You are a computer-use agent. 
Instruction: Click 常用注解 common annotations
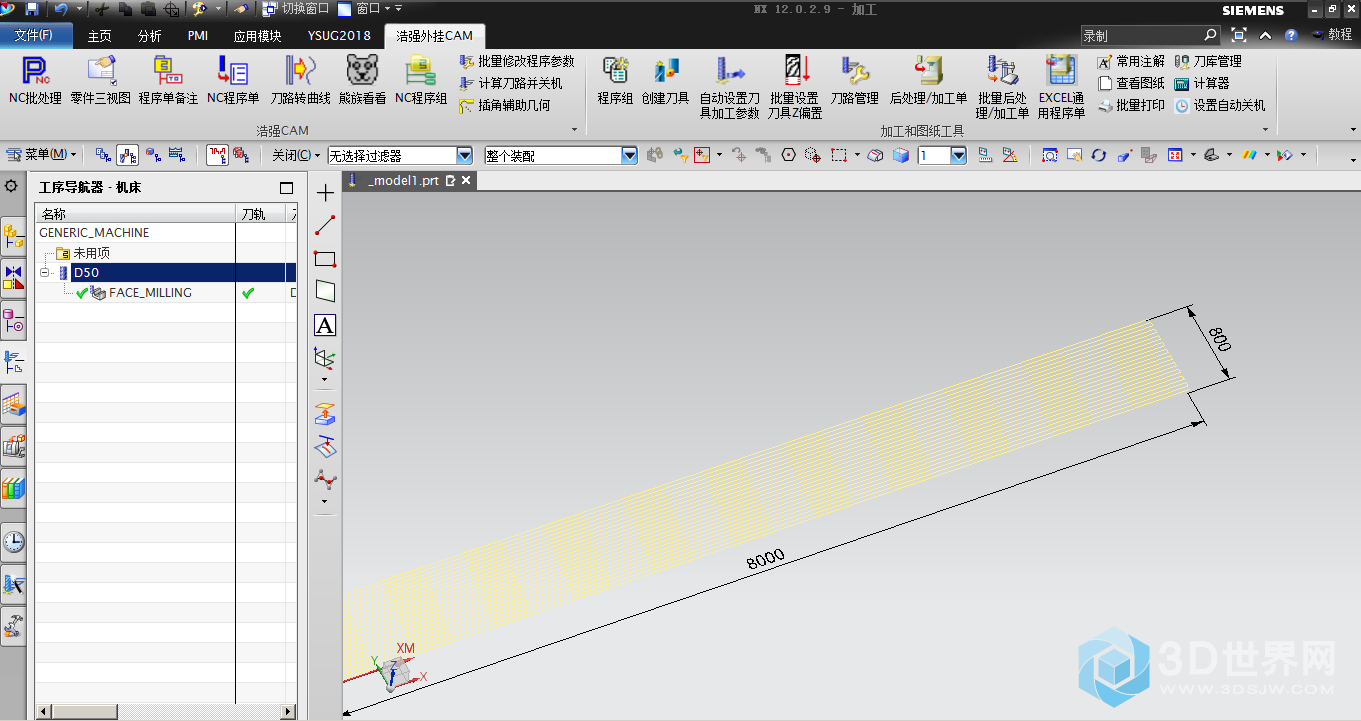pyautogui.click(x=1131, y=62)
